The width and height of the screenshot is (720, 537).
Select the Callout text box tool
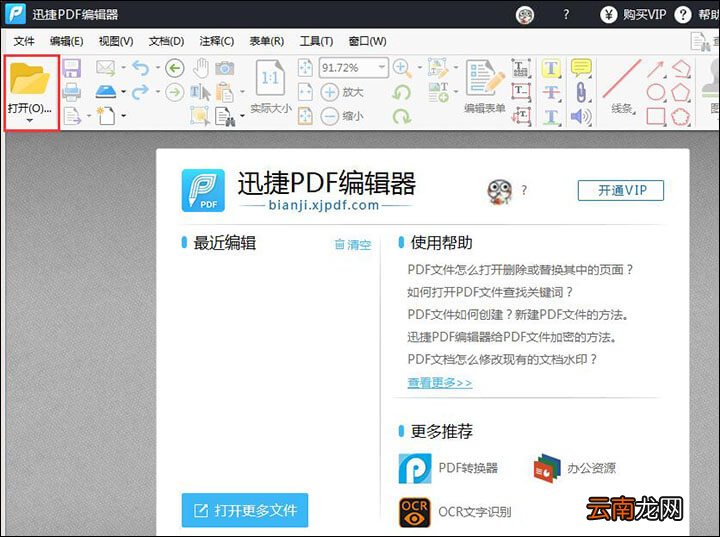521,116
